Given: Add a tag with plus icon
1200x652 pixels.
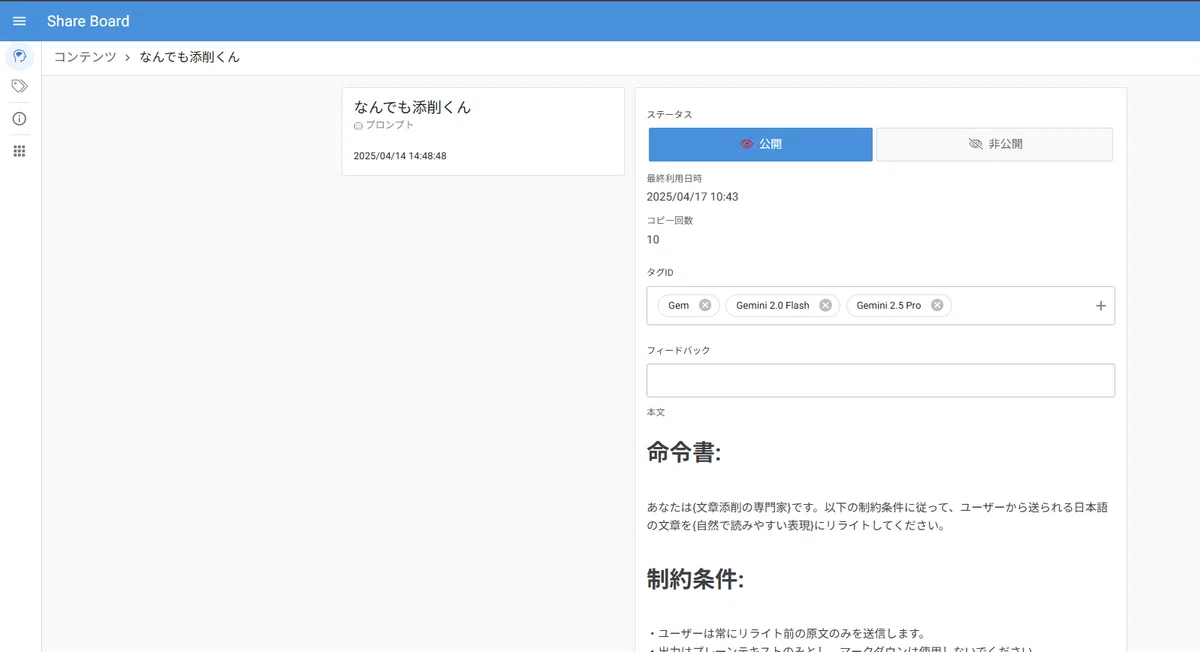Looking at the screenshot, I should coord(1101,306).
